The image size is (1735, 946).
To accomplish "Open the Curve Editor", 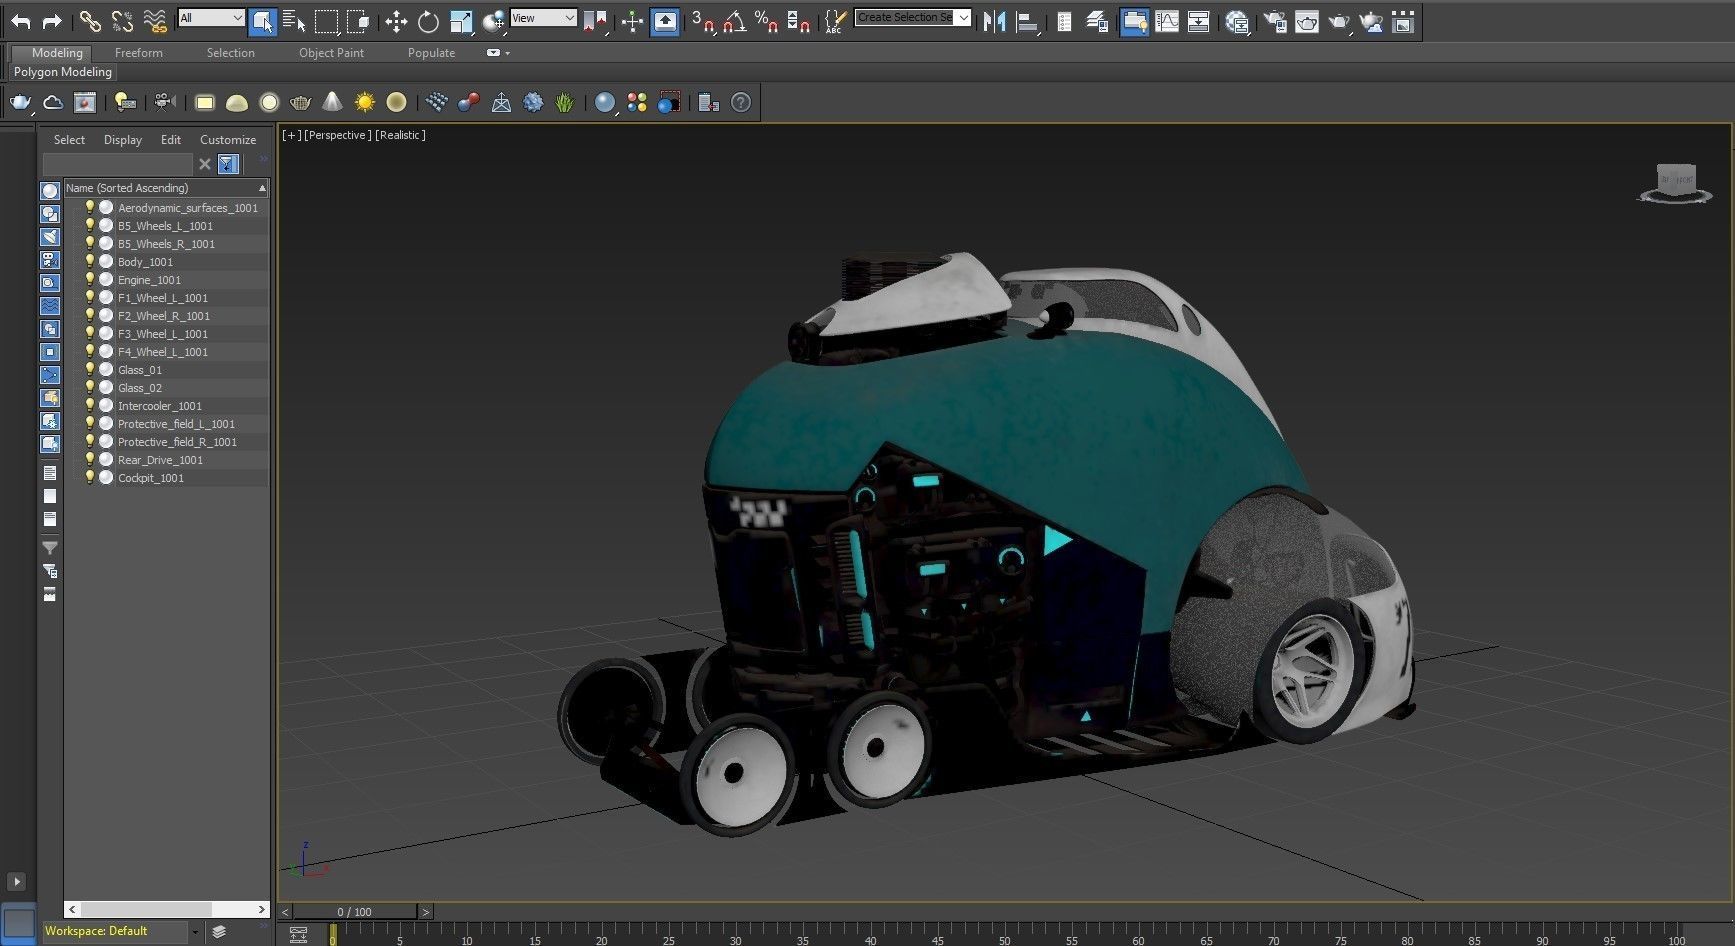I will pos(1167,21).
